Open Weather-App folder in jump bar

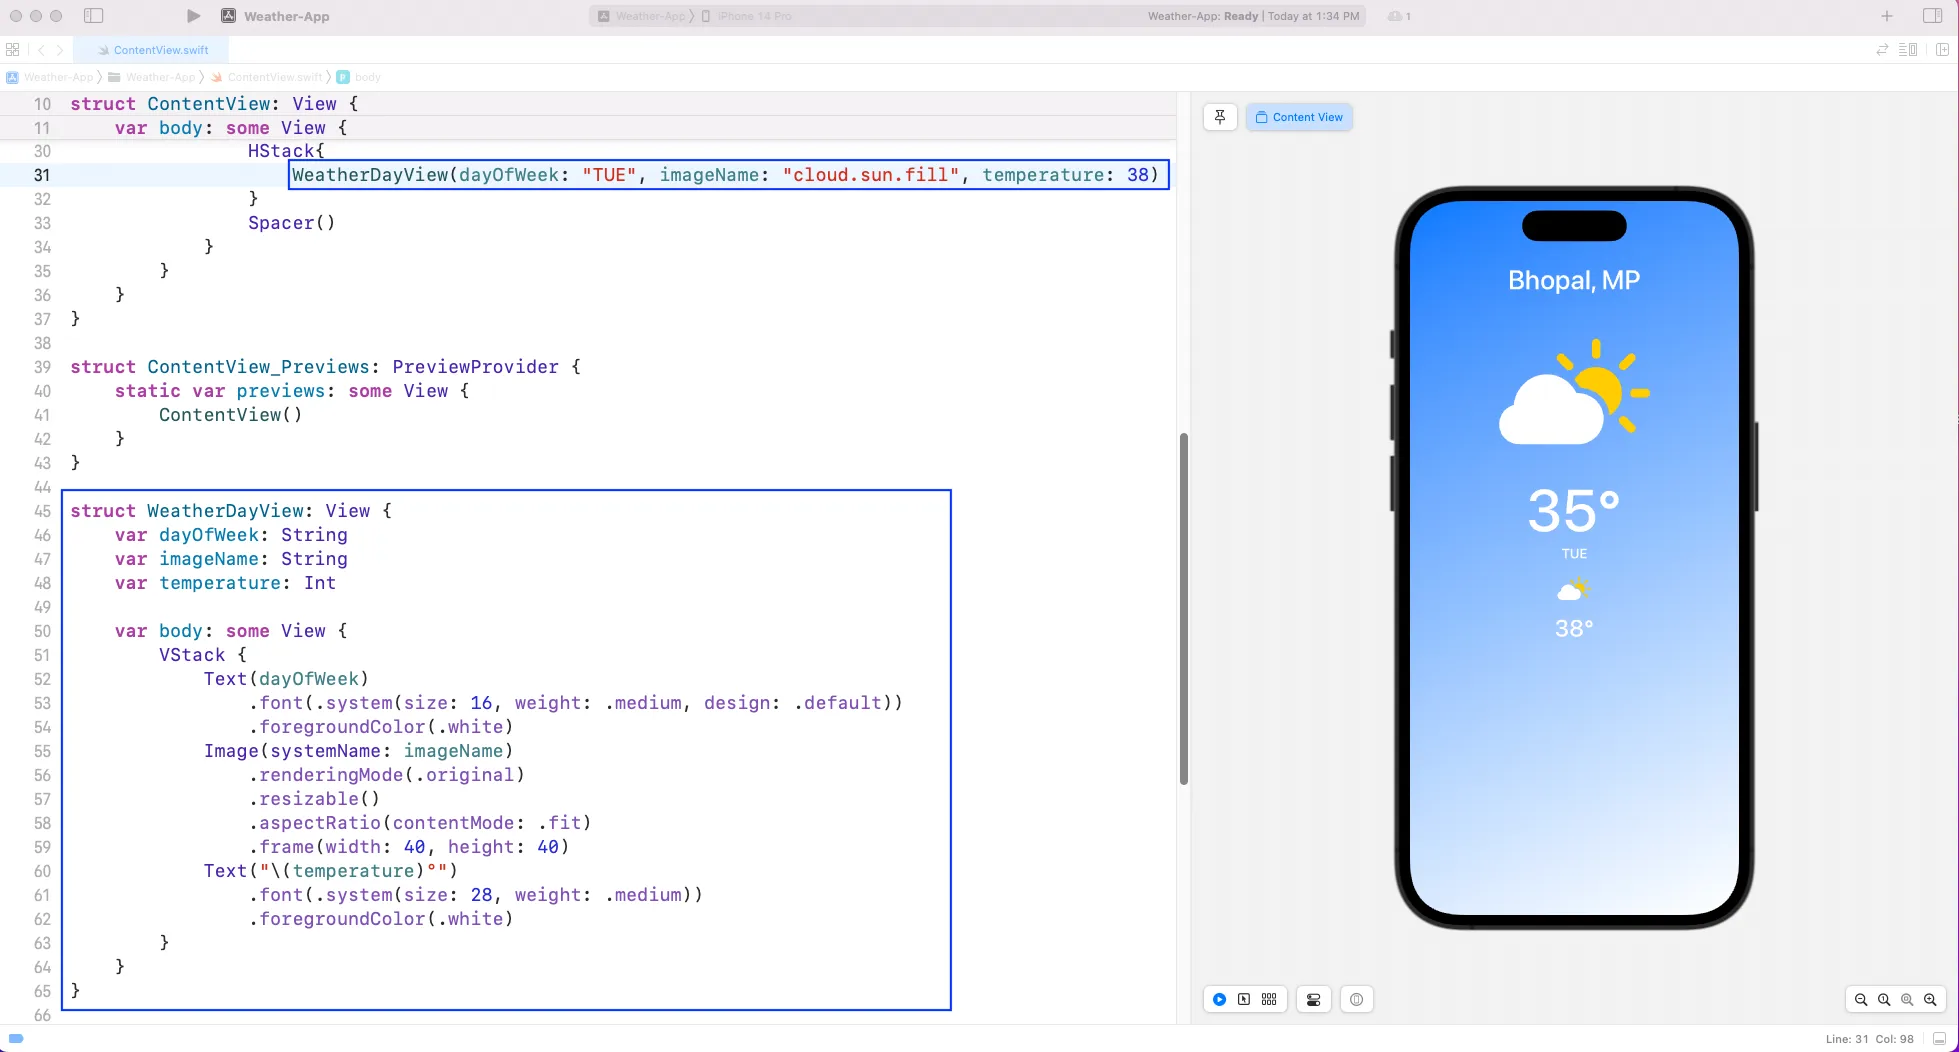[152, 77]
